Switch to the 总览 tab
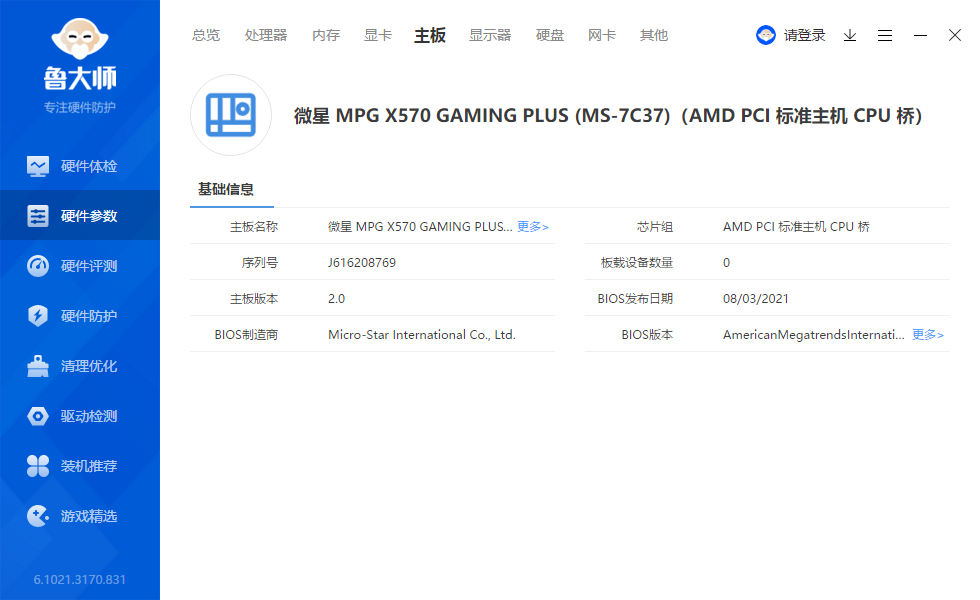Screen dimensions: 980x600 click(206, 36)
